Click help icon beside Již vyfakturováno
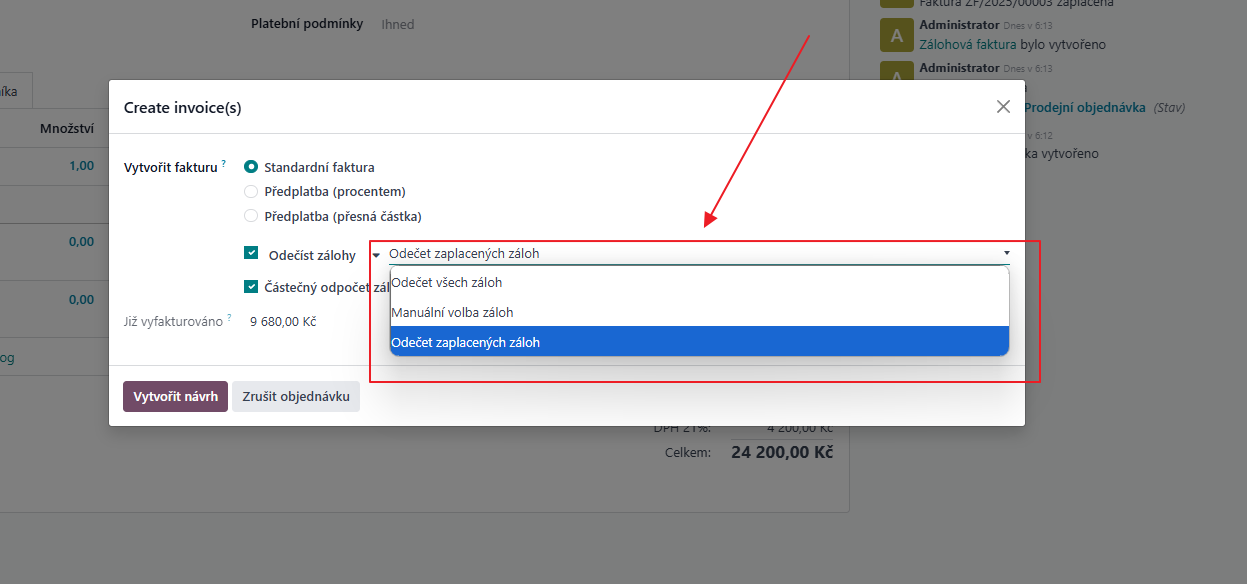 tap(230, 318)
